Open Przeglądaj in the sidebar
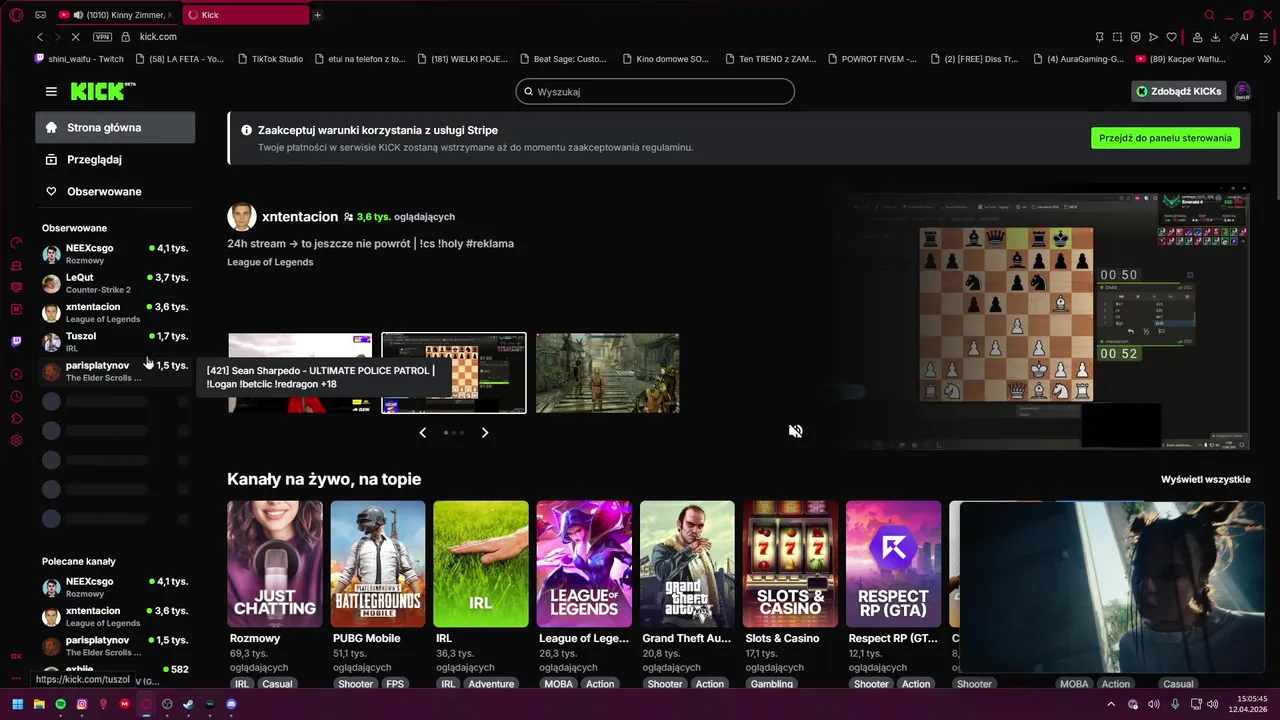The height and width of the screenshot is (720, 1280). pos(115,159)
